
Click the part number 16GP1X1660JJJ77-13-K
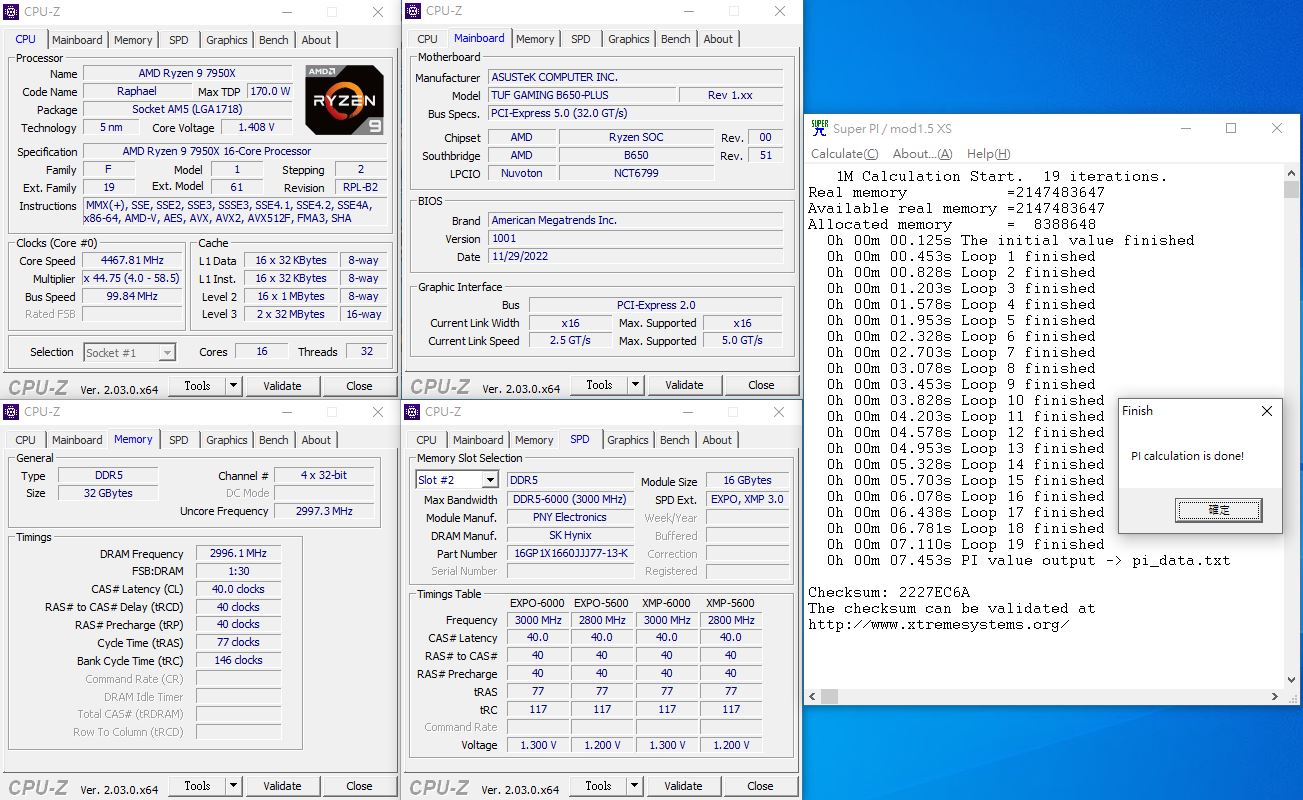click(570, 554)
